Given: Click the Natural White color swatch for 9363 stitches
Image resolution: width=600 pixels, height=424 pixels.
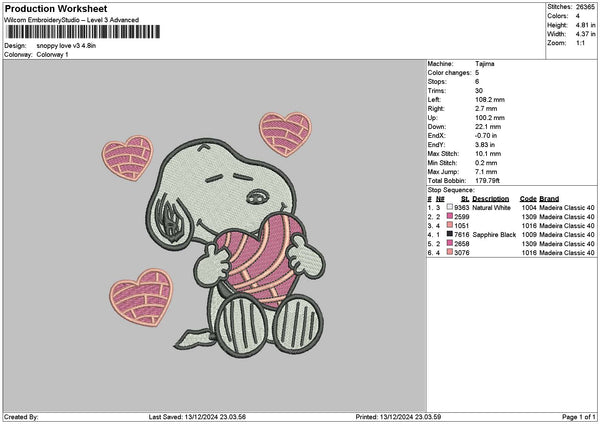Looking at the screenshot, I should click(x=450, y=207).
